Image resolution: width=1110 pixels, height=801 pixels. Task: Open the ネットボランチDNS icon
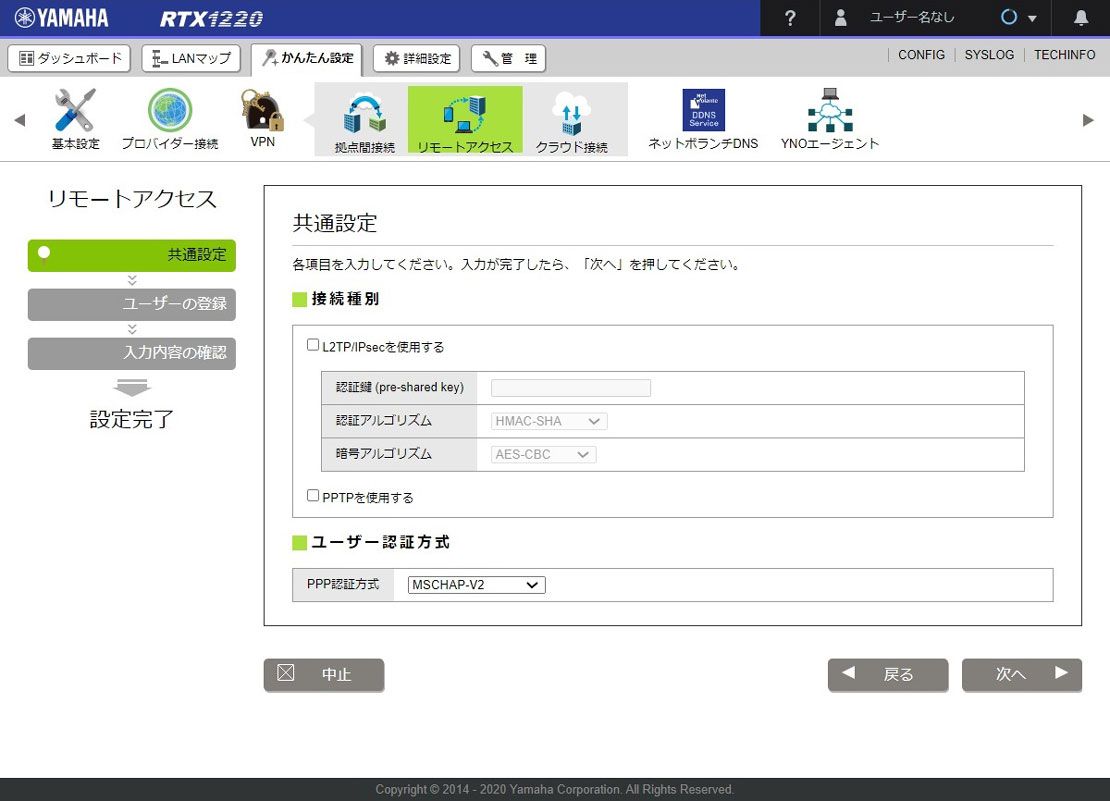(x=703, y=111)
